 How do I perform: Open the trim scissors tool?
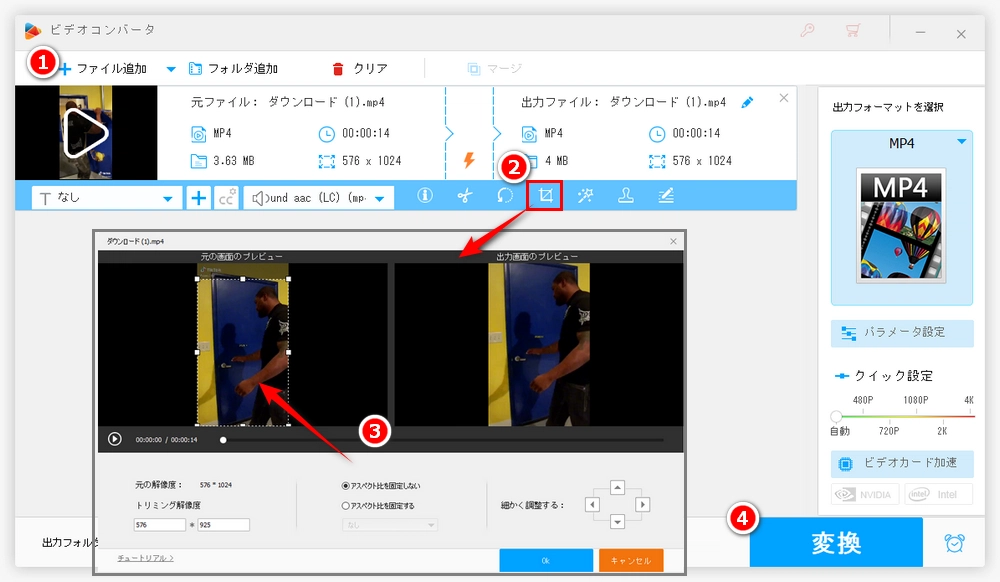coord(464,196)
